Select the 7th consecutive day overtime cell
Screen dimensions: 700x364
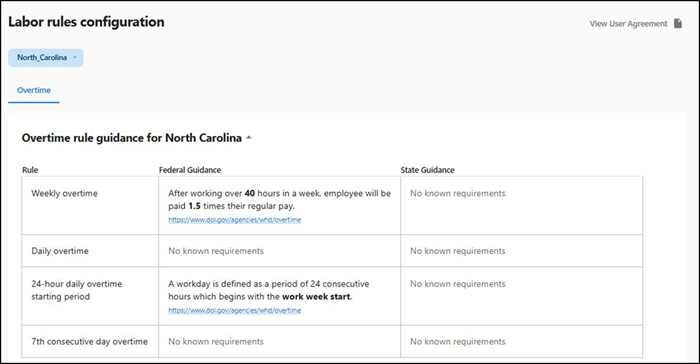click(x=90, y=341)
